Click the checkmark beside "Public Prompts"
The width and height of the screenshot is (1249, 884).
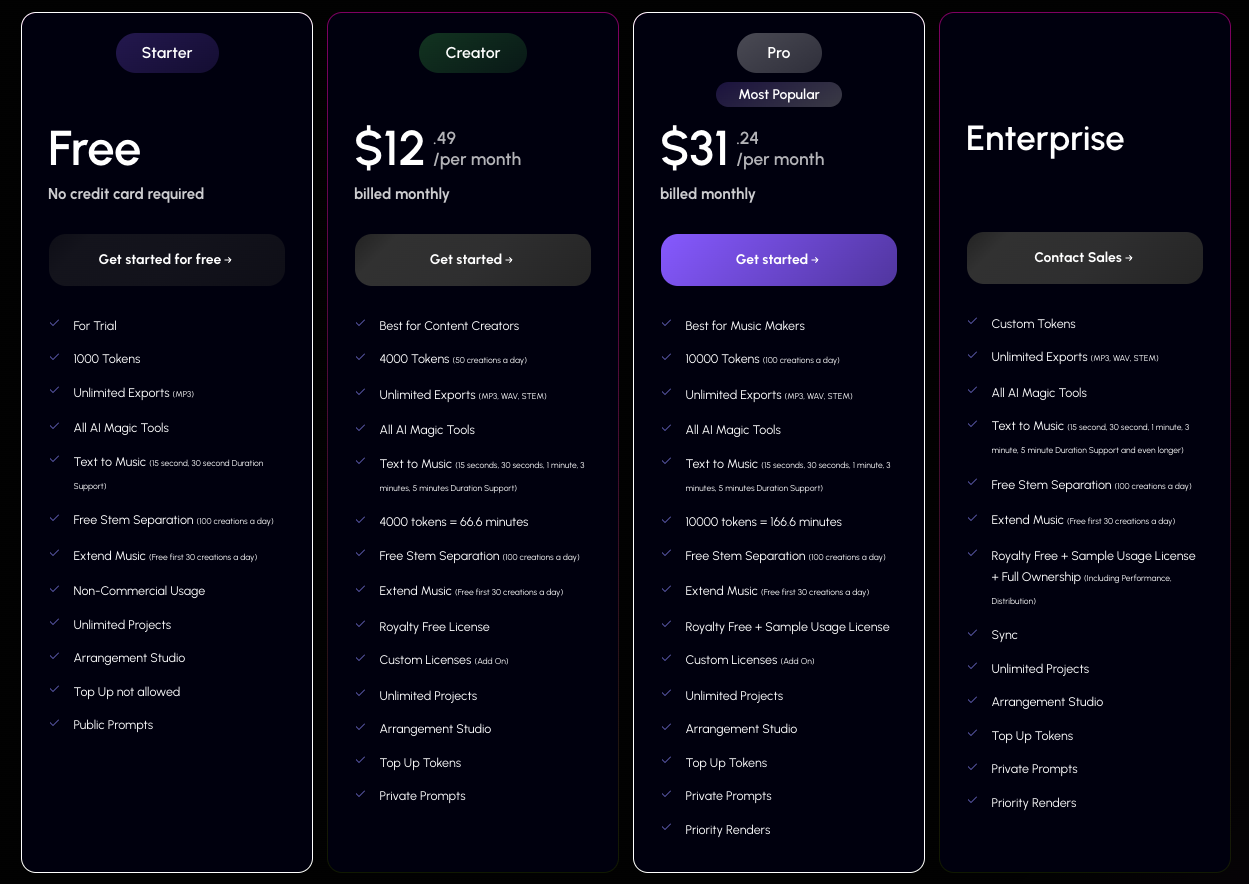54,723
